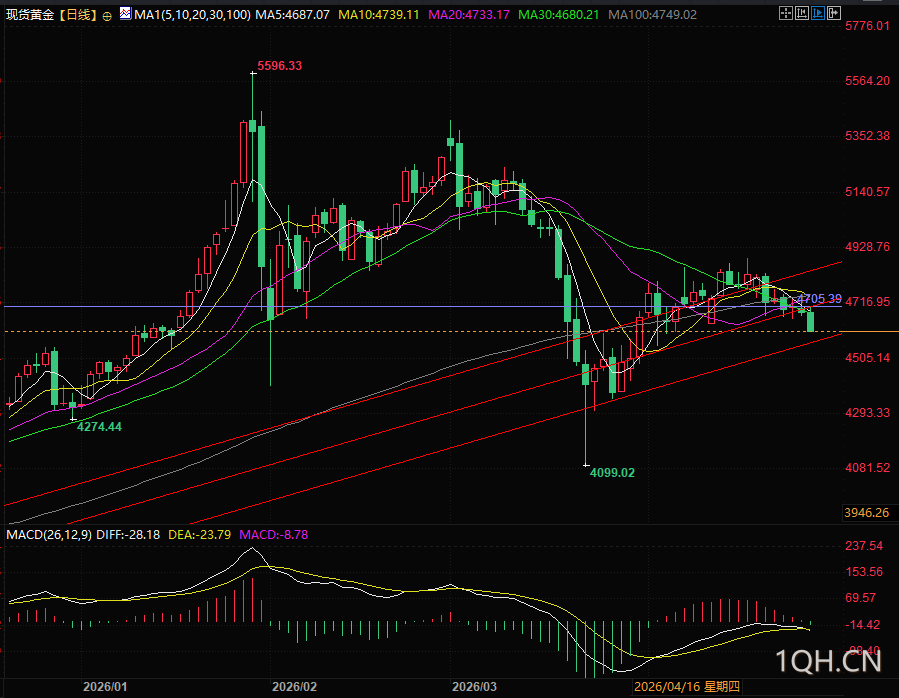This screenshot has height=698, width=899.
Task: Click the 5596.33 high price marker
Action: coord(279,66)
